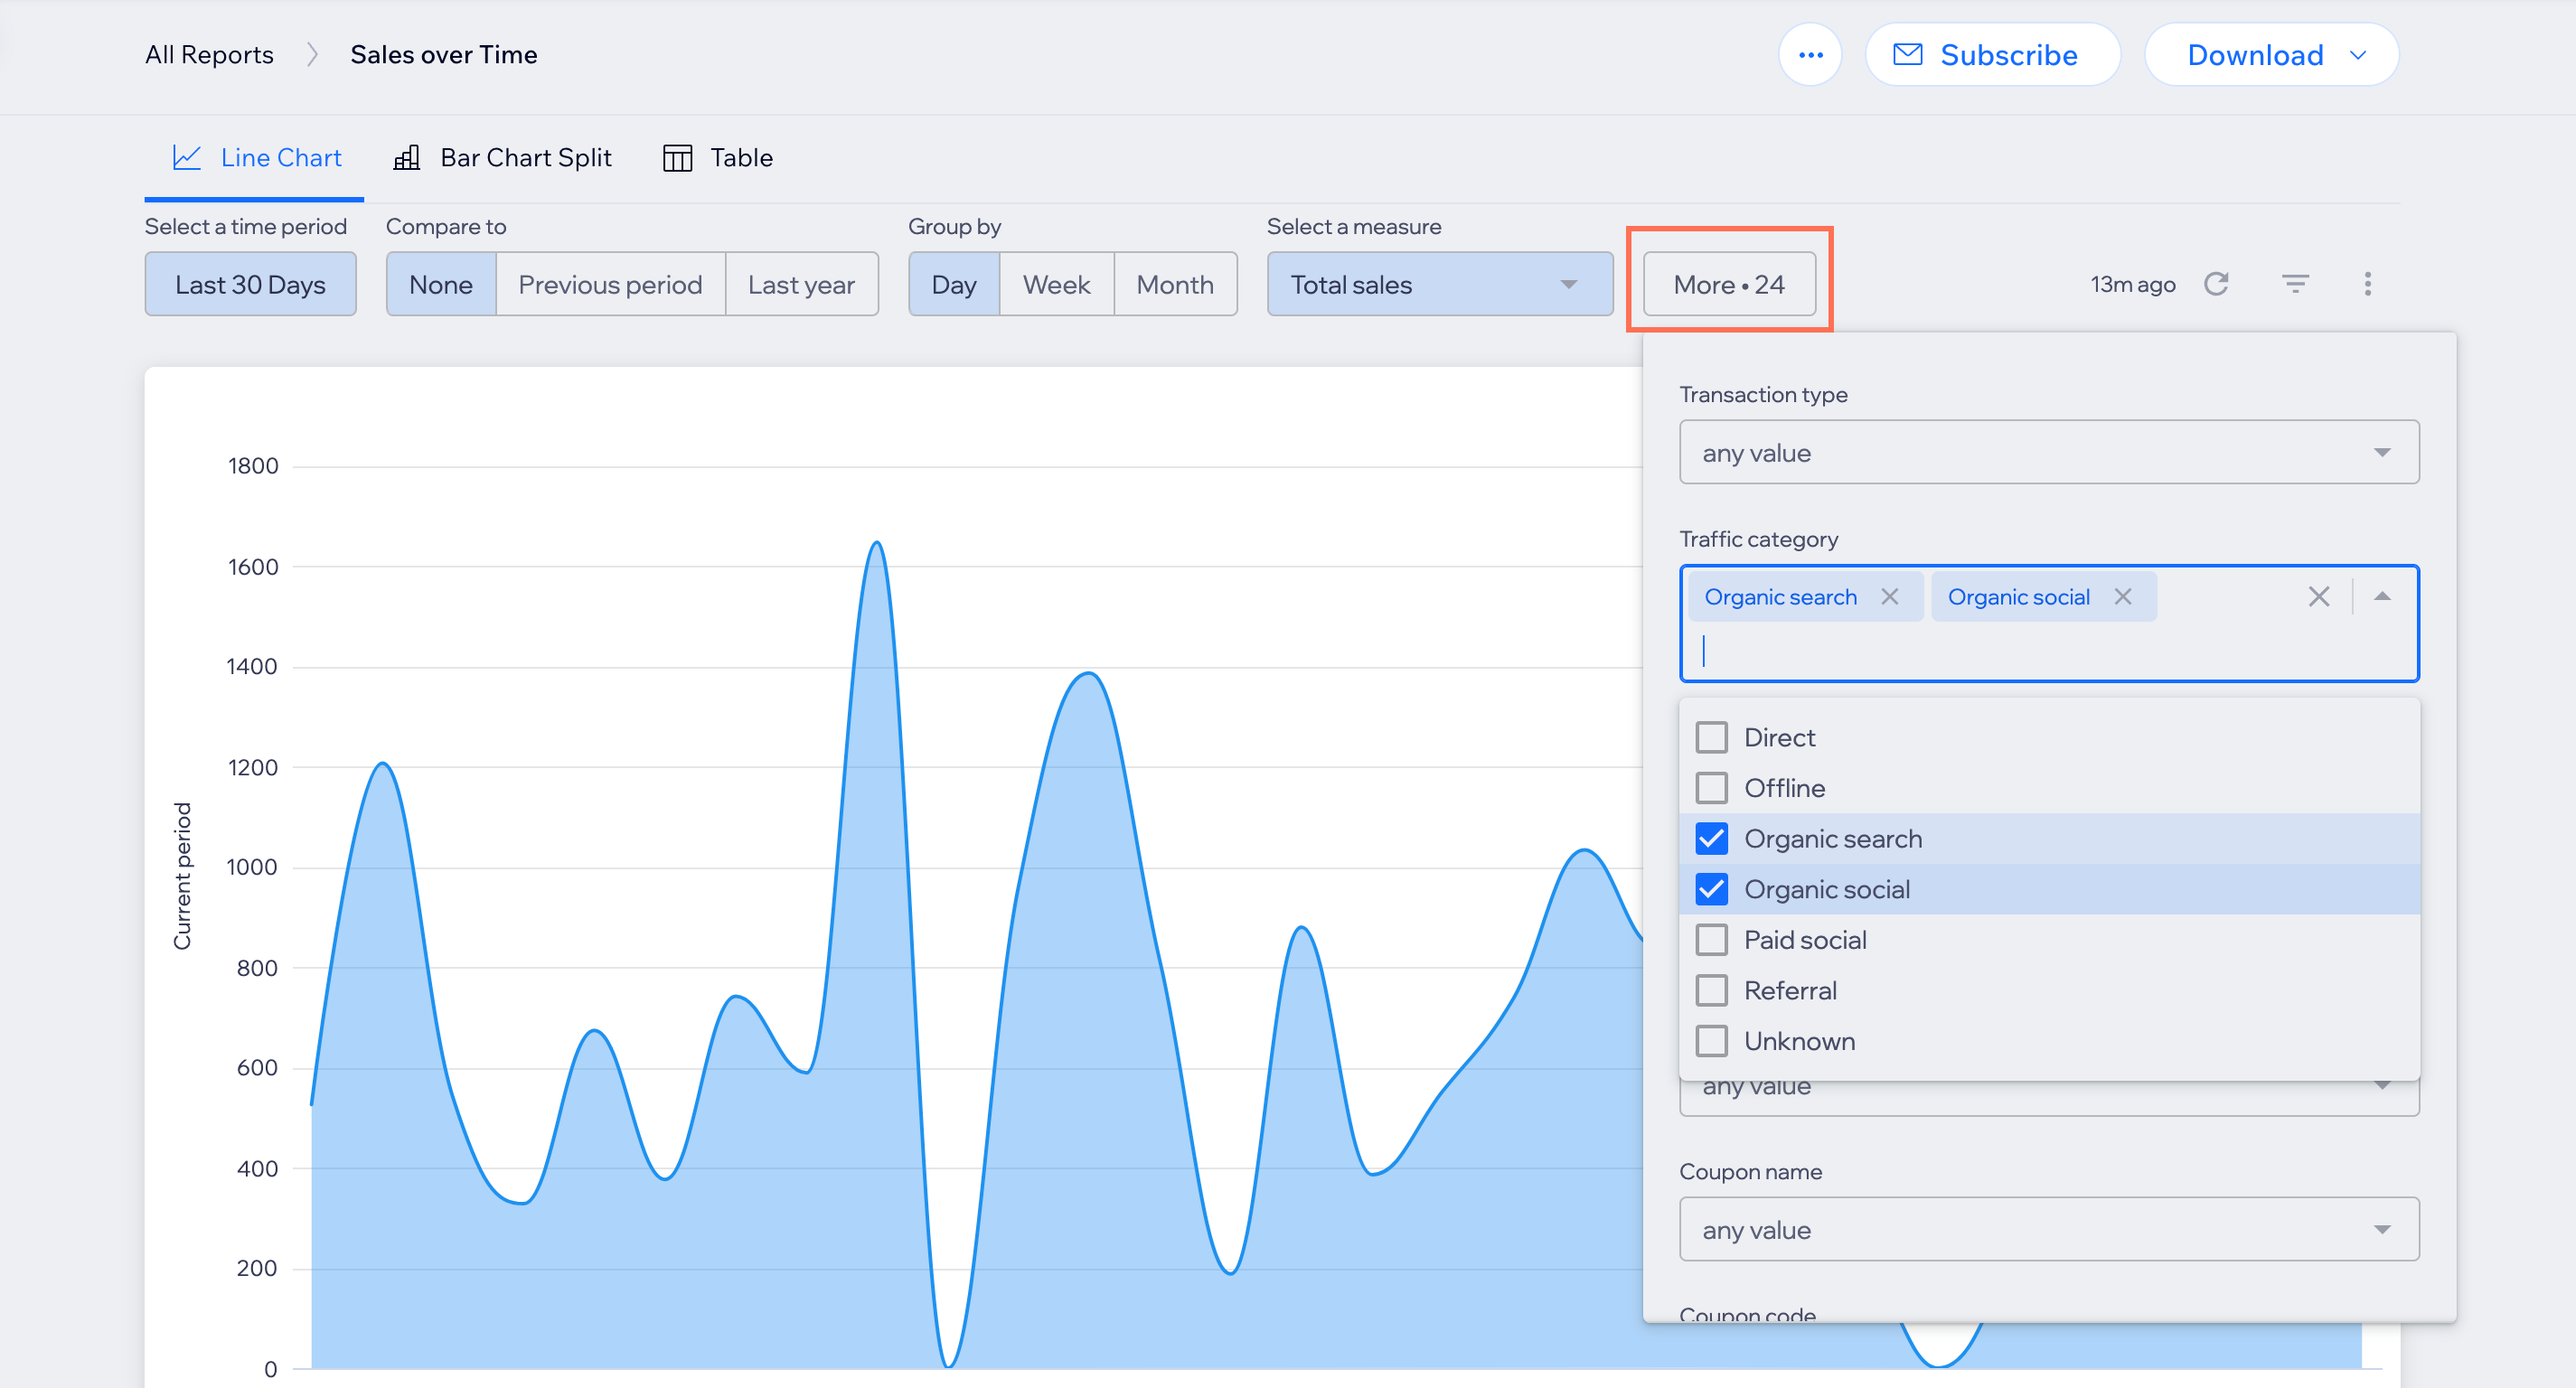Click the More • 24 filters button
The height and width of the screenshot is (1388, 2576).
click(1726, 284)
